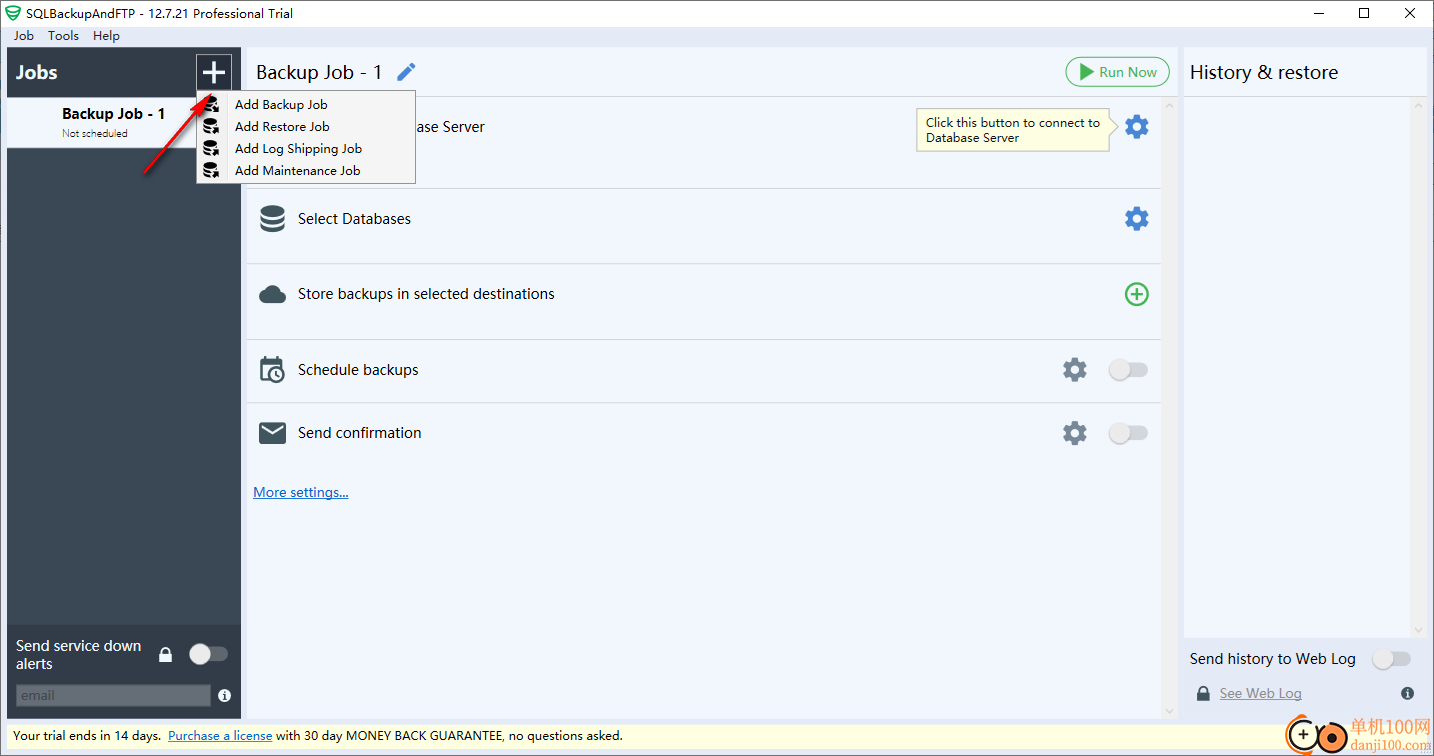Image resolution: width=1434 pixels, height=756 pixels.
Task: Choose Add Backup Job from the menu
Action: pyautogui.click(x=306, y=104)
